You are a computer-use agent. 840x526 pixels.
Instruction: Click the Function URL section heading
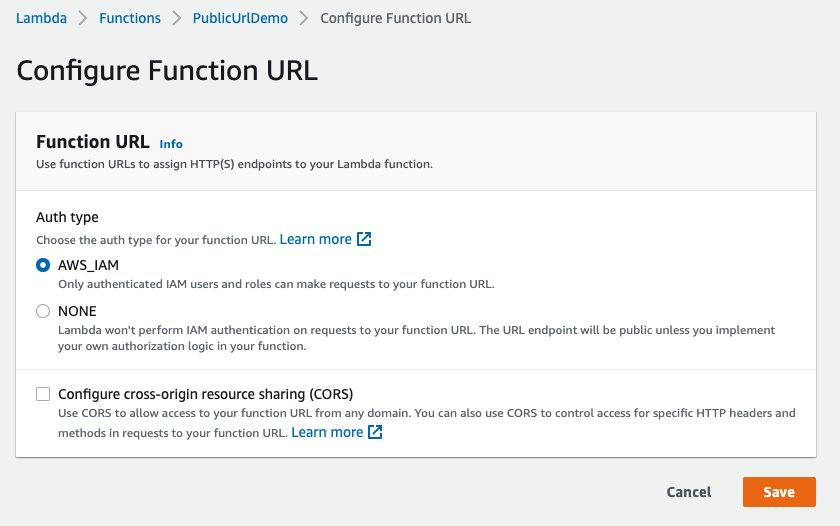93,142
